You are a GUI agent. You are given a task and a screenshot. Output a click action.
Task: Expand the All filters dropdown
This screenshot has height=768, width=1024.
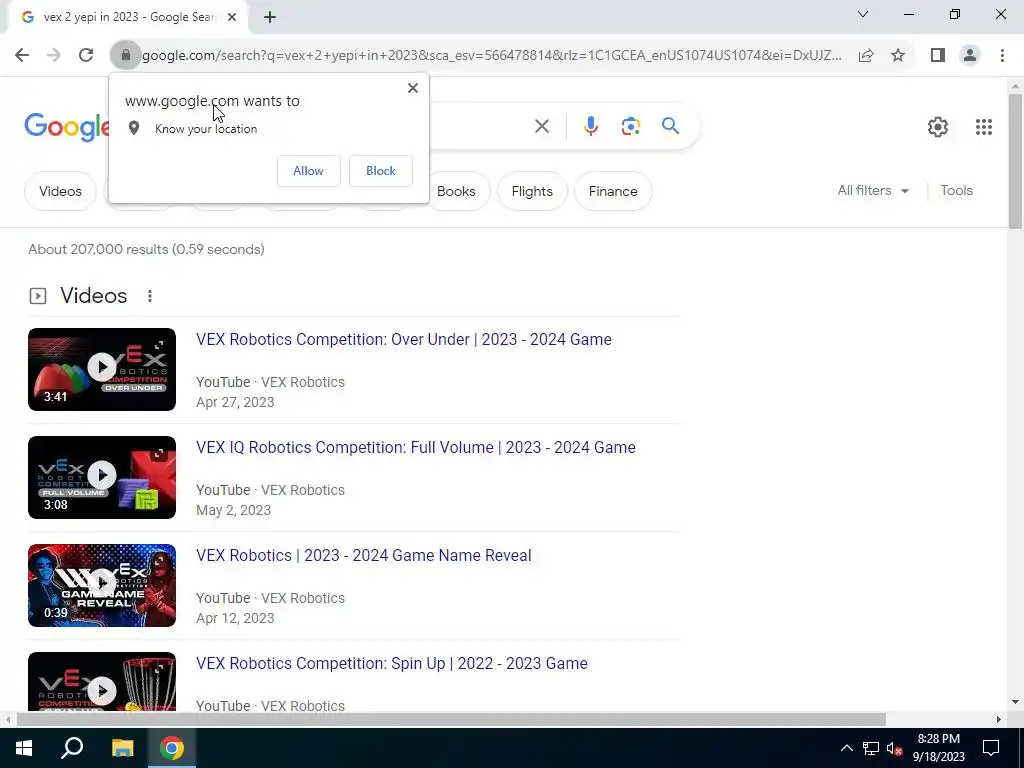873,191
